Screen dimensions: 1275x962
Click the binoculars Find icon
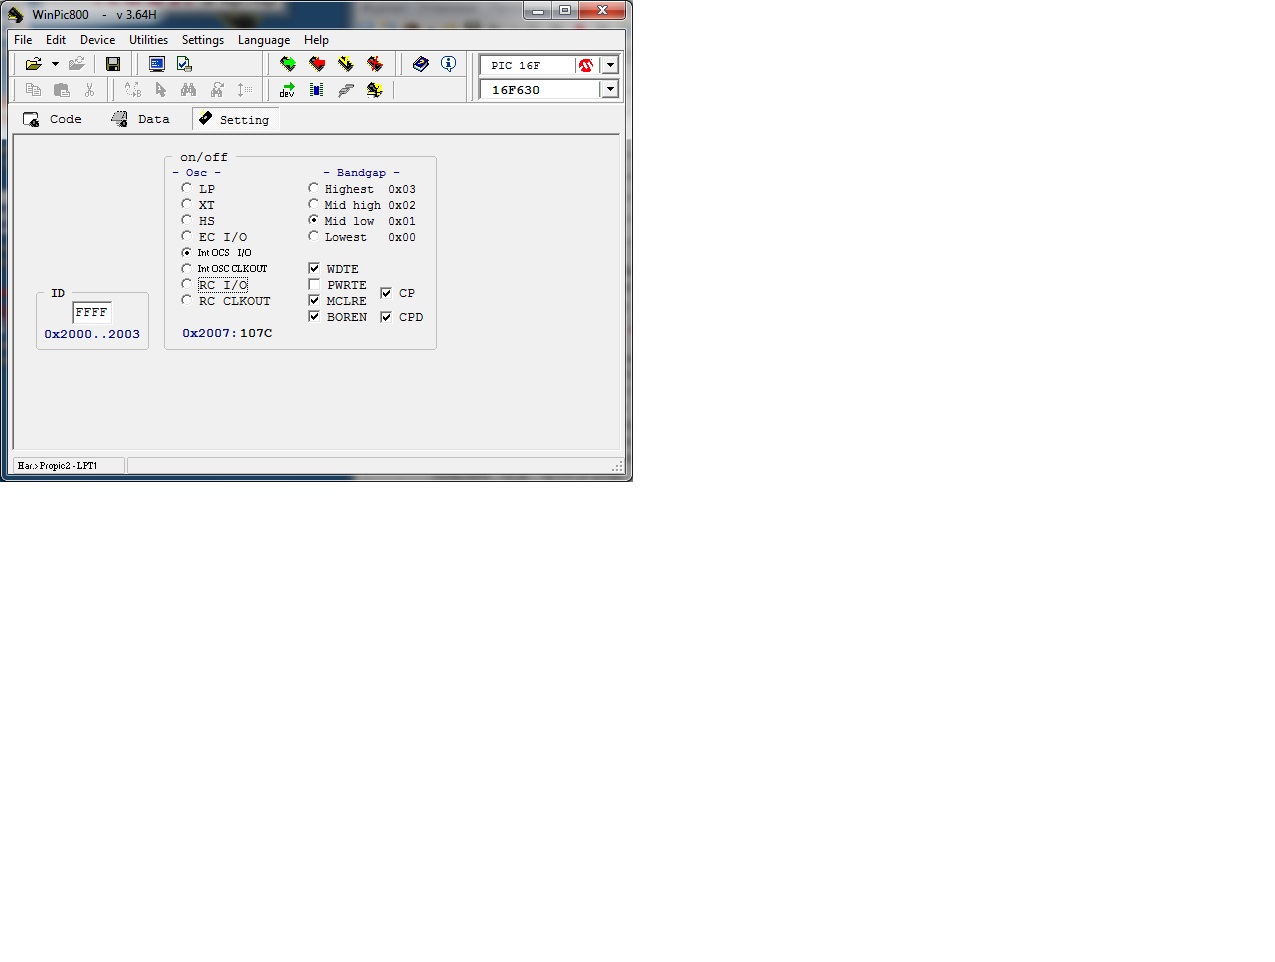[x=188, y=90]
